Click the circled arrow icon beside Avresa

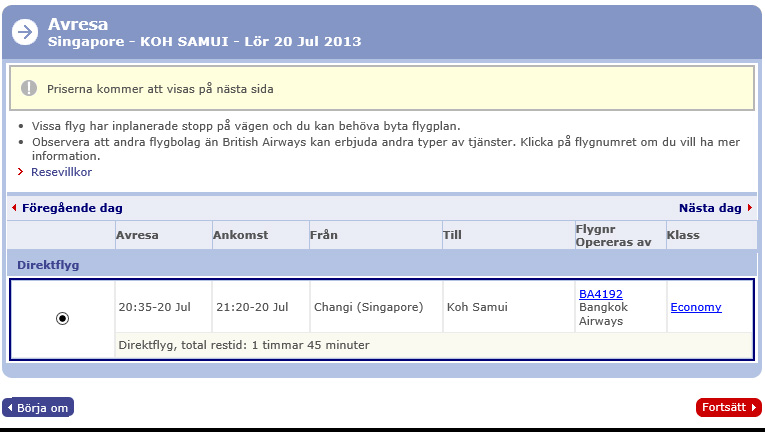pos(24,32)
